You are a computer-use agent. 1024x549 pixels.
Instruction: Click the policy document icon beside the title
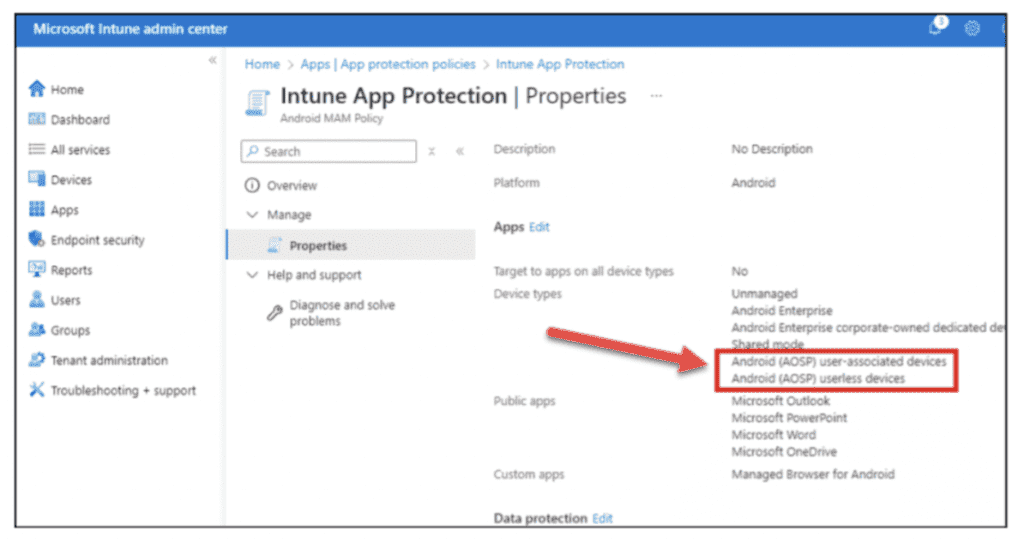[x=257, y=103]
